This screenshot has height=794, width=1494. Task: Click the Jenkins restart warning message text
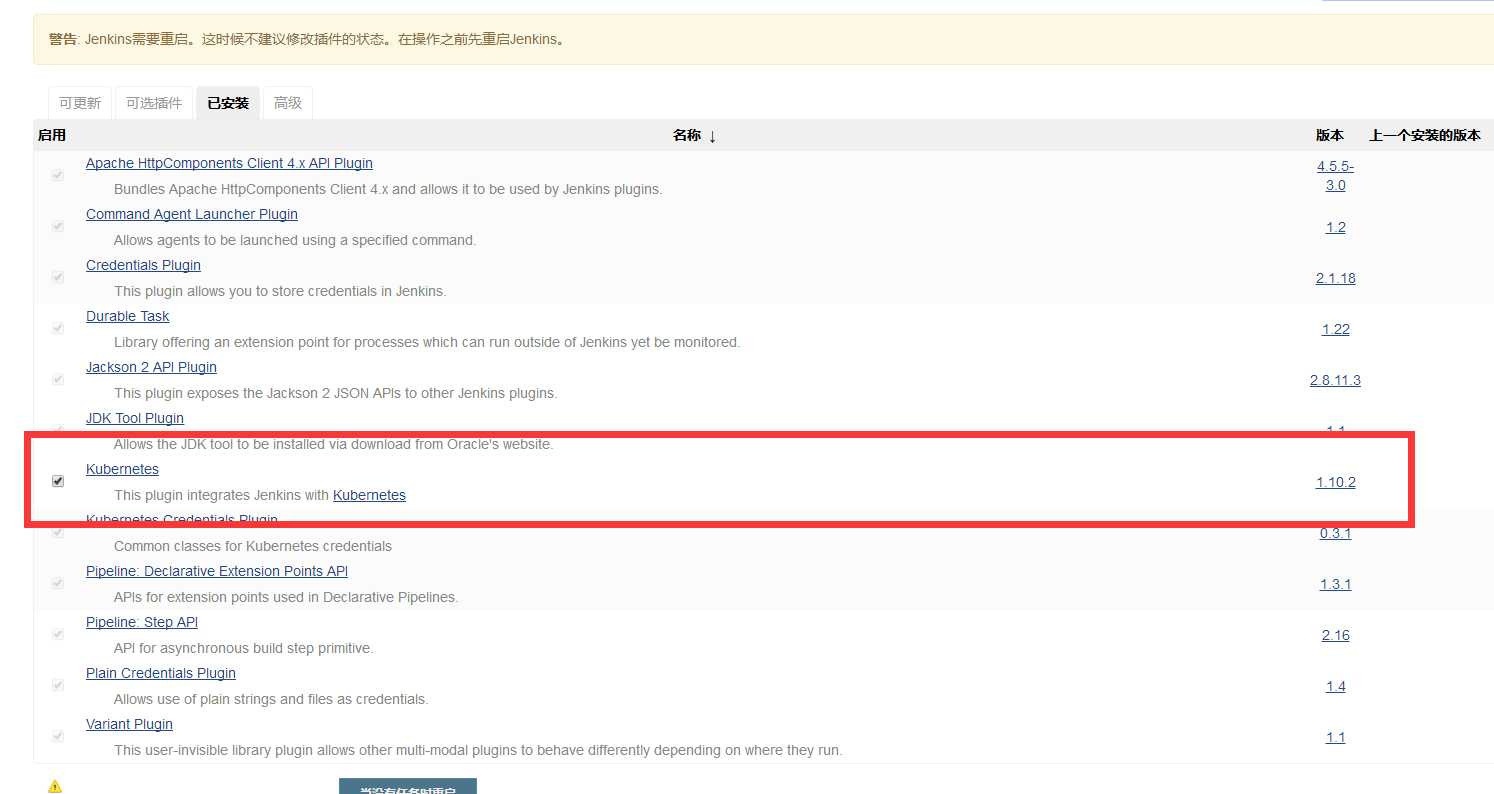307,40
